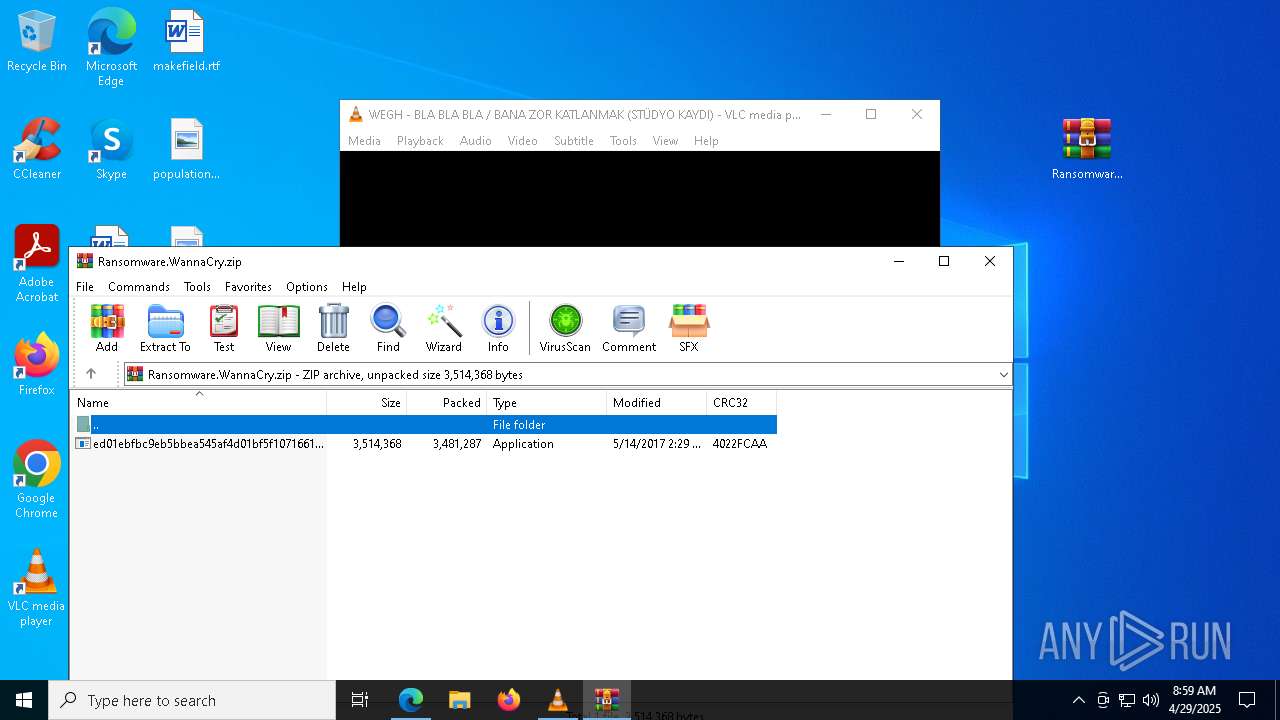
Task: Open the Favorites menu
Action: point(248,287)
